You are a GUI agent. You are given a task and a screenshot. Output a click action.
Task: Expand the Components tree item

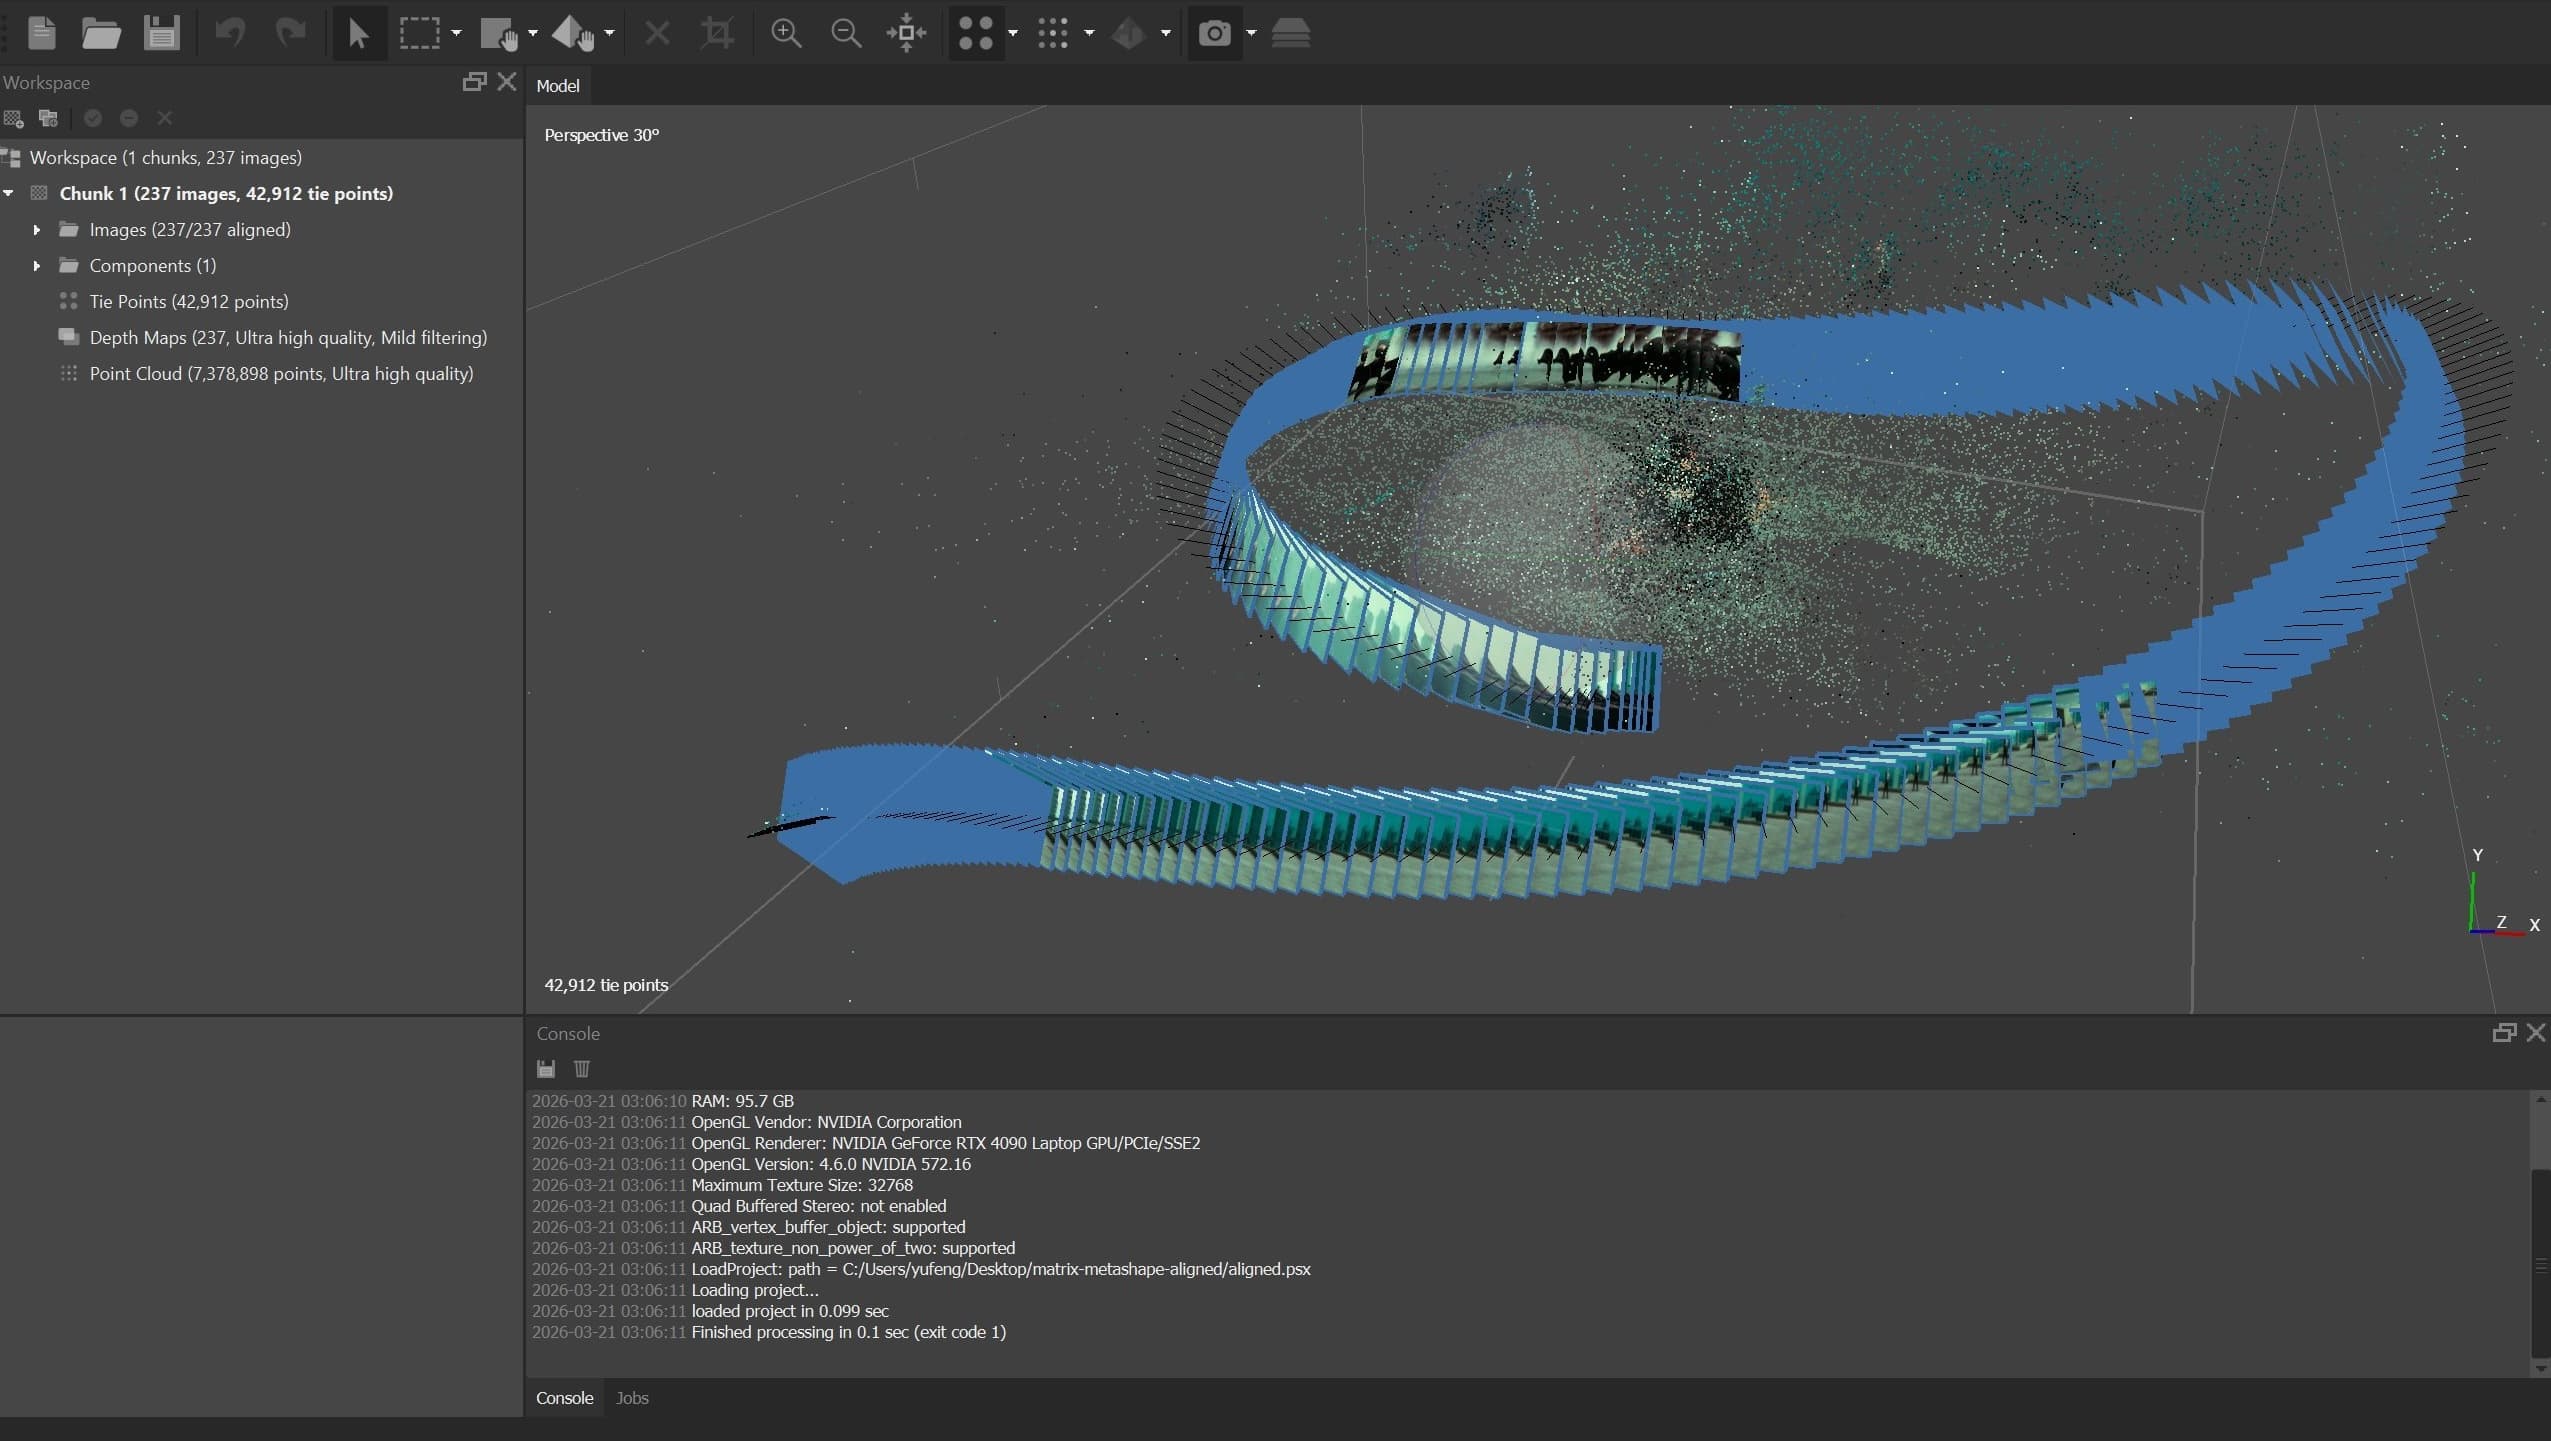point(37,265)
